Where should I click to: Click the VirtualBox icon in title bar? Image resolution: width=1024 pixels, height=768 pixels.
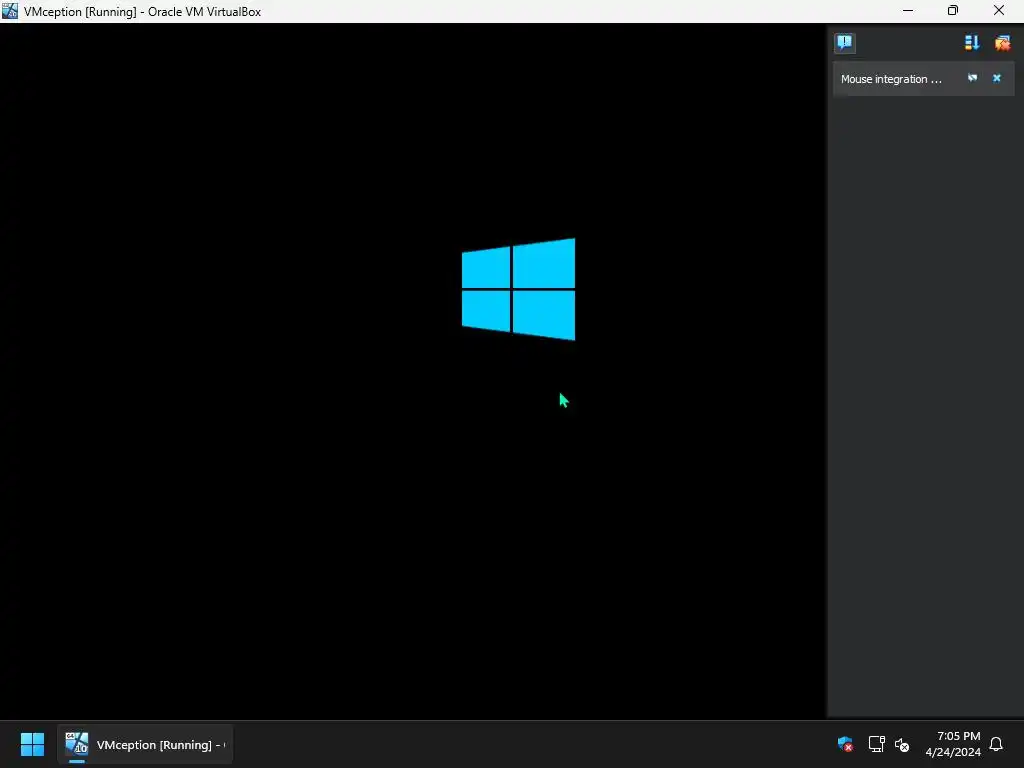[x=10, y=11]
